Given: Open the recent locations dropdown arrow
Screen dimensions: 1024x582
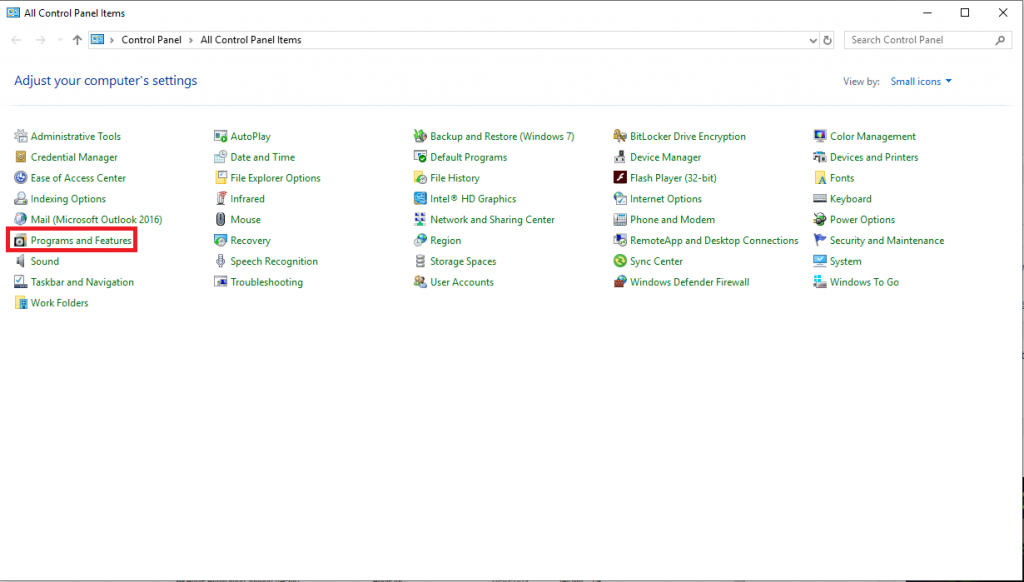Looking at the screenshot, I should pyautogui.click(x=60, y=40).
